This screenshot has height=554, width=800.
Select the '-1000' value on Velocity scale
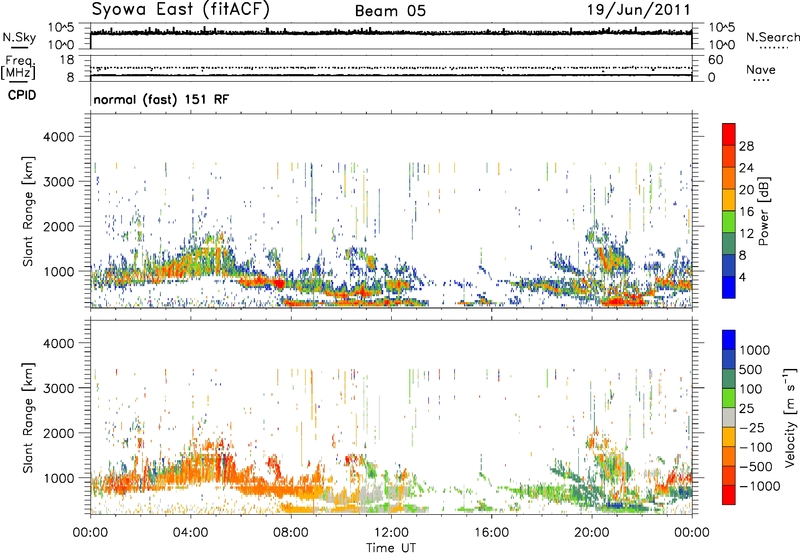760,486
